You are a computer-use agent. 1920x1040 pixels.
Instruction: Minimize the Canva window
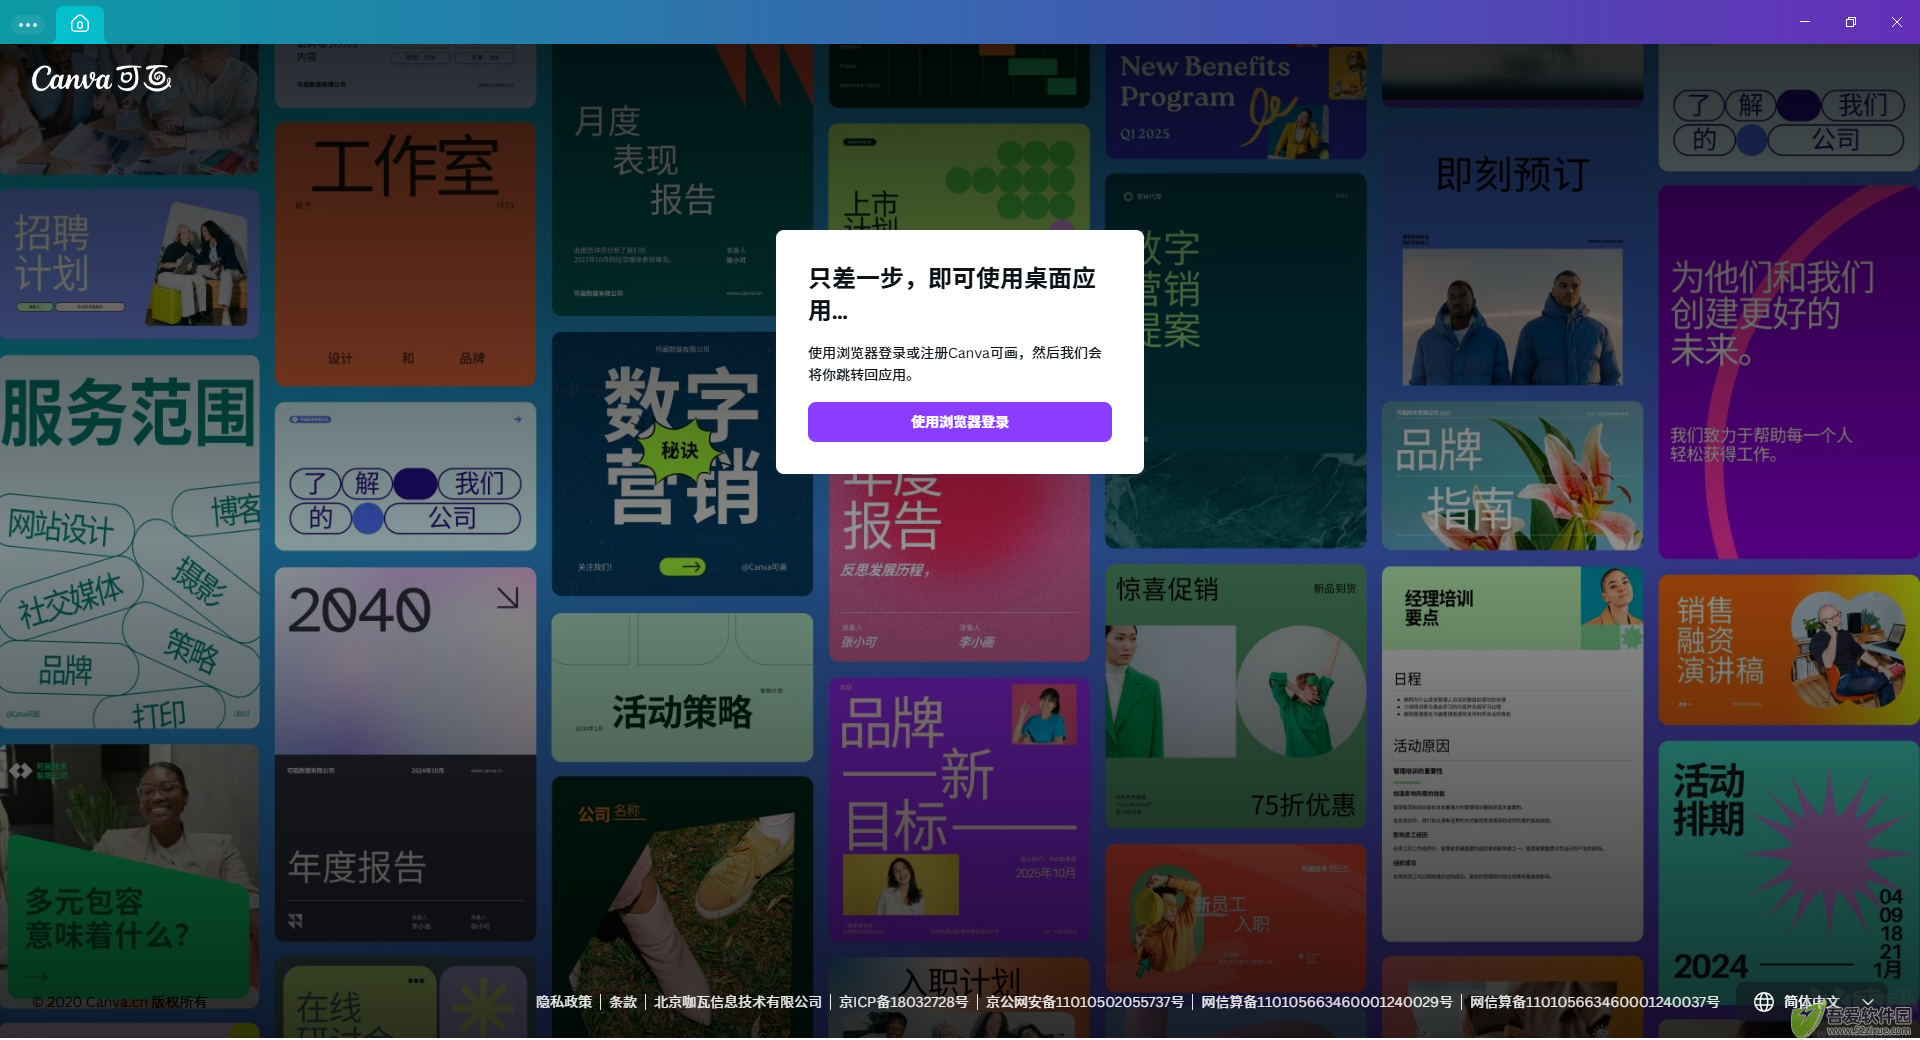click(1805, 22)
